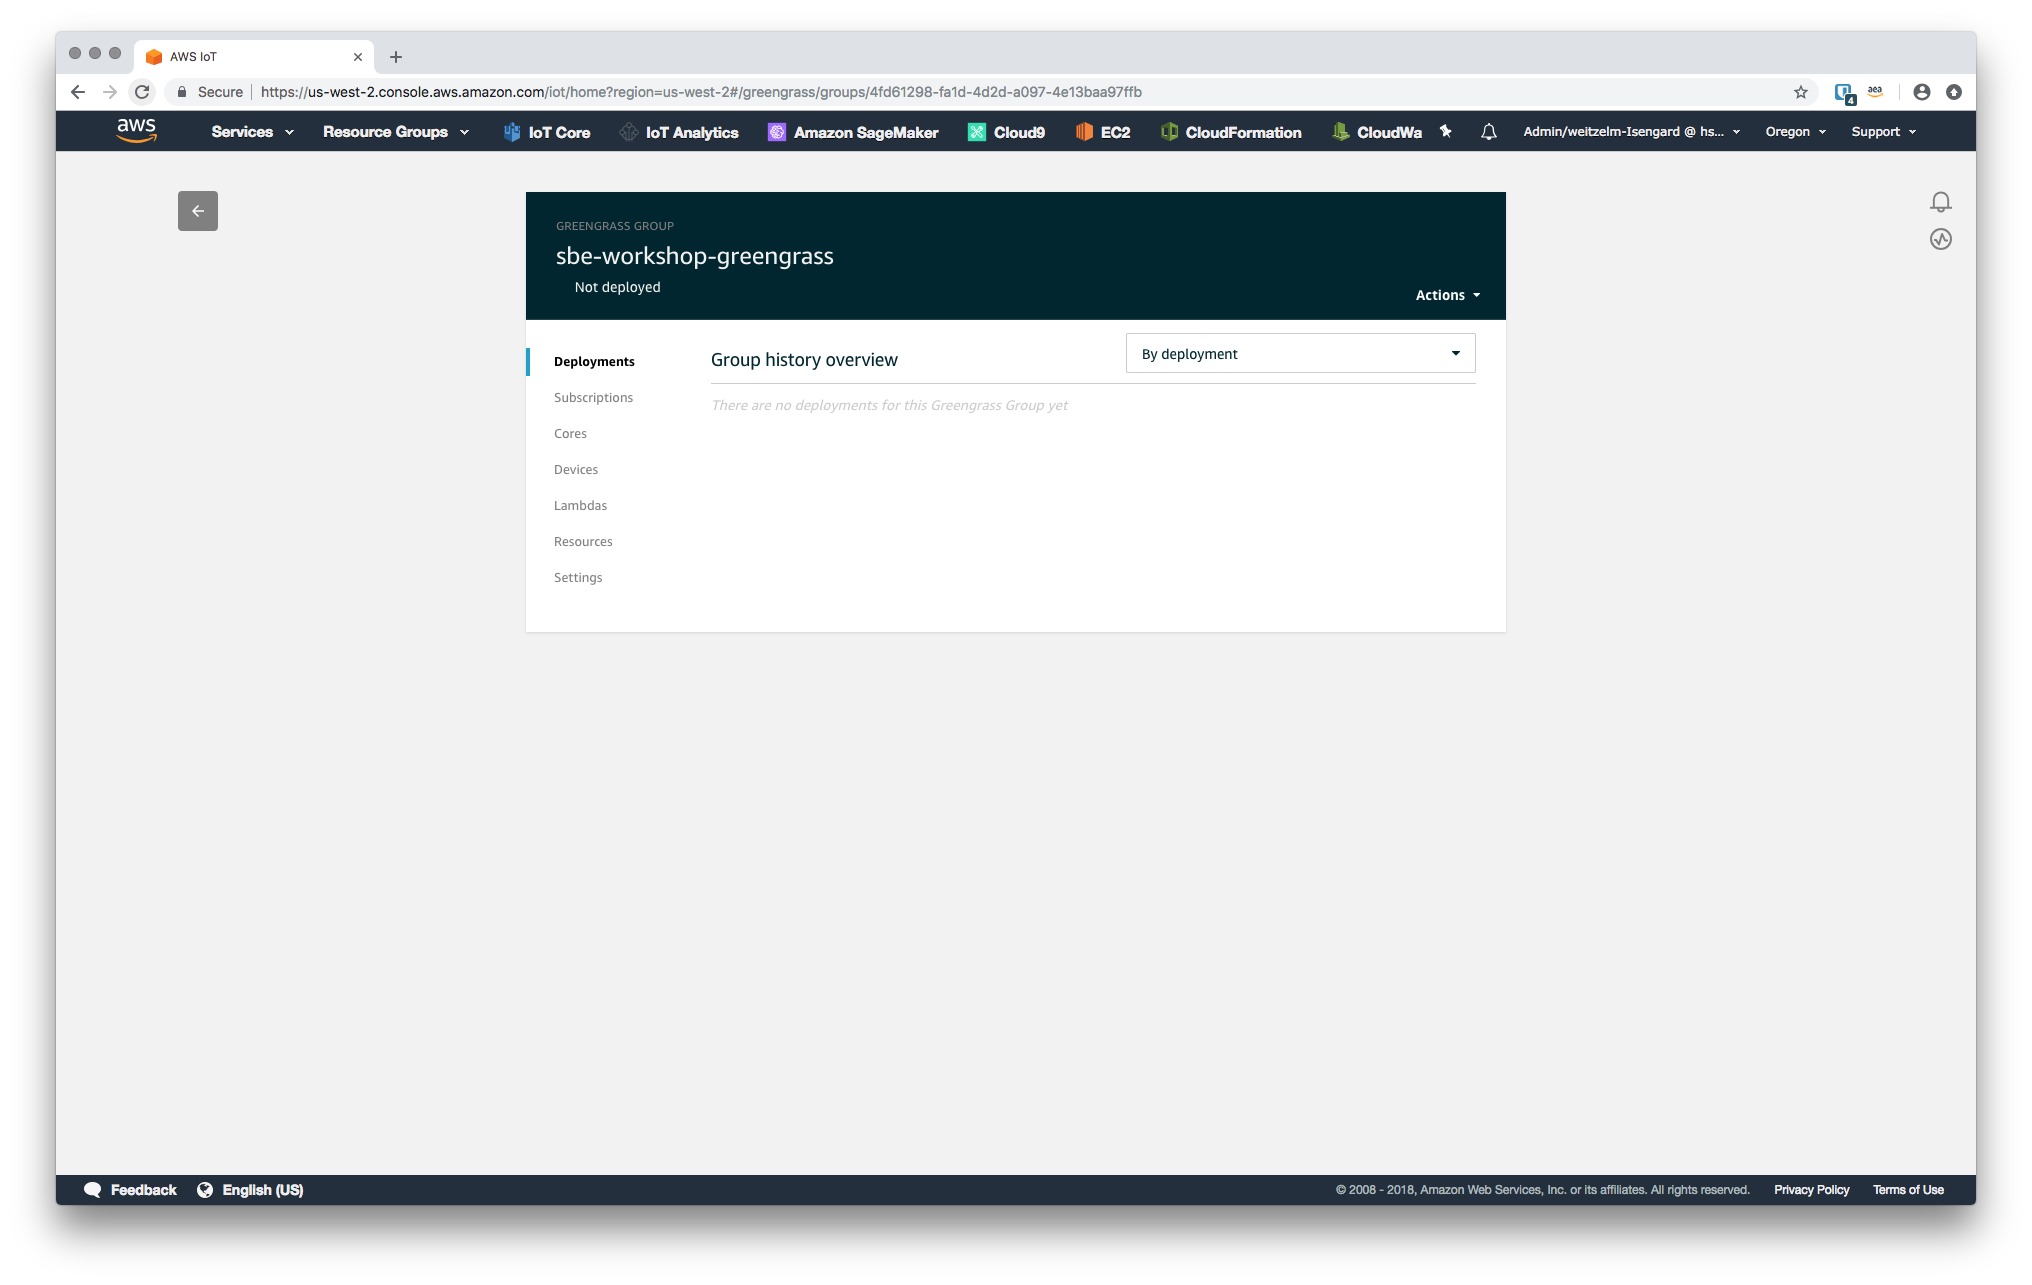Open the Privacy Policy link
The height and width of the screenshot is (1285, 2032).
click(1811, 1190)
